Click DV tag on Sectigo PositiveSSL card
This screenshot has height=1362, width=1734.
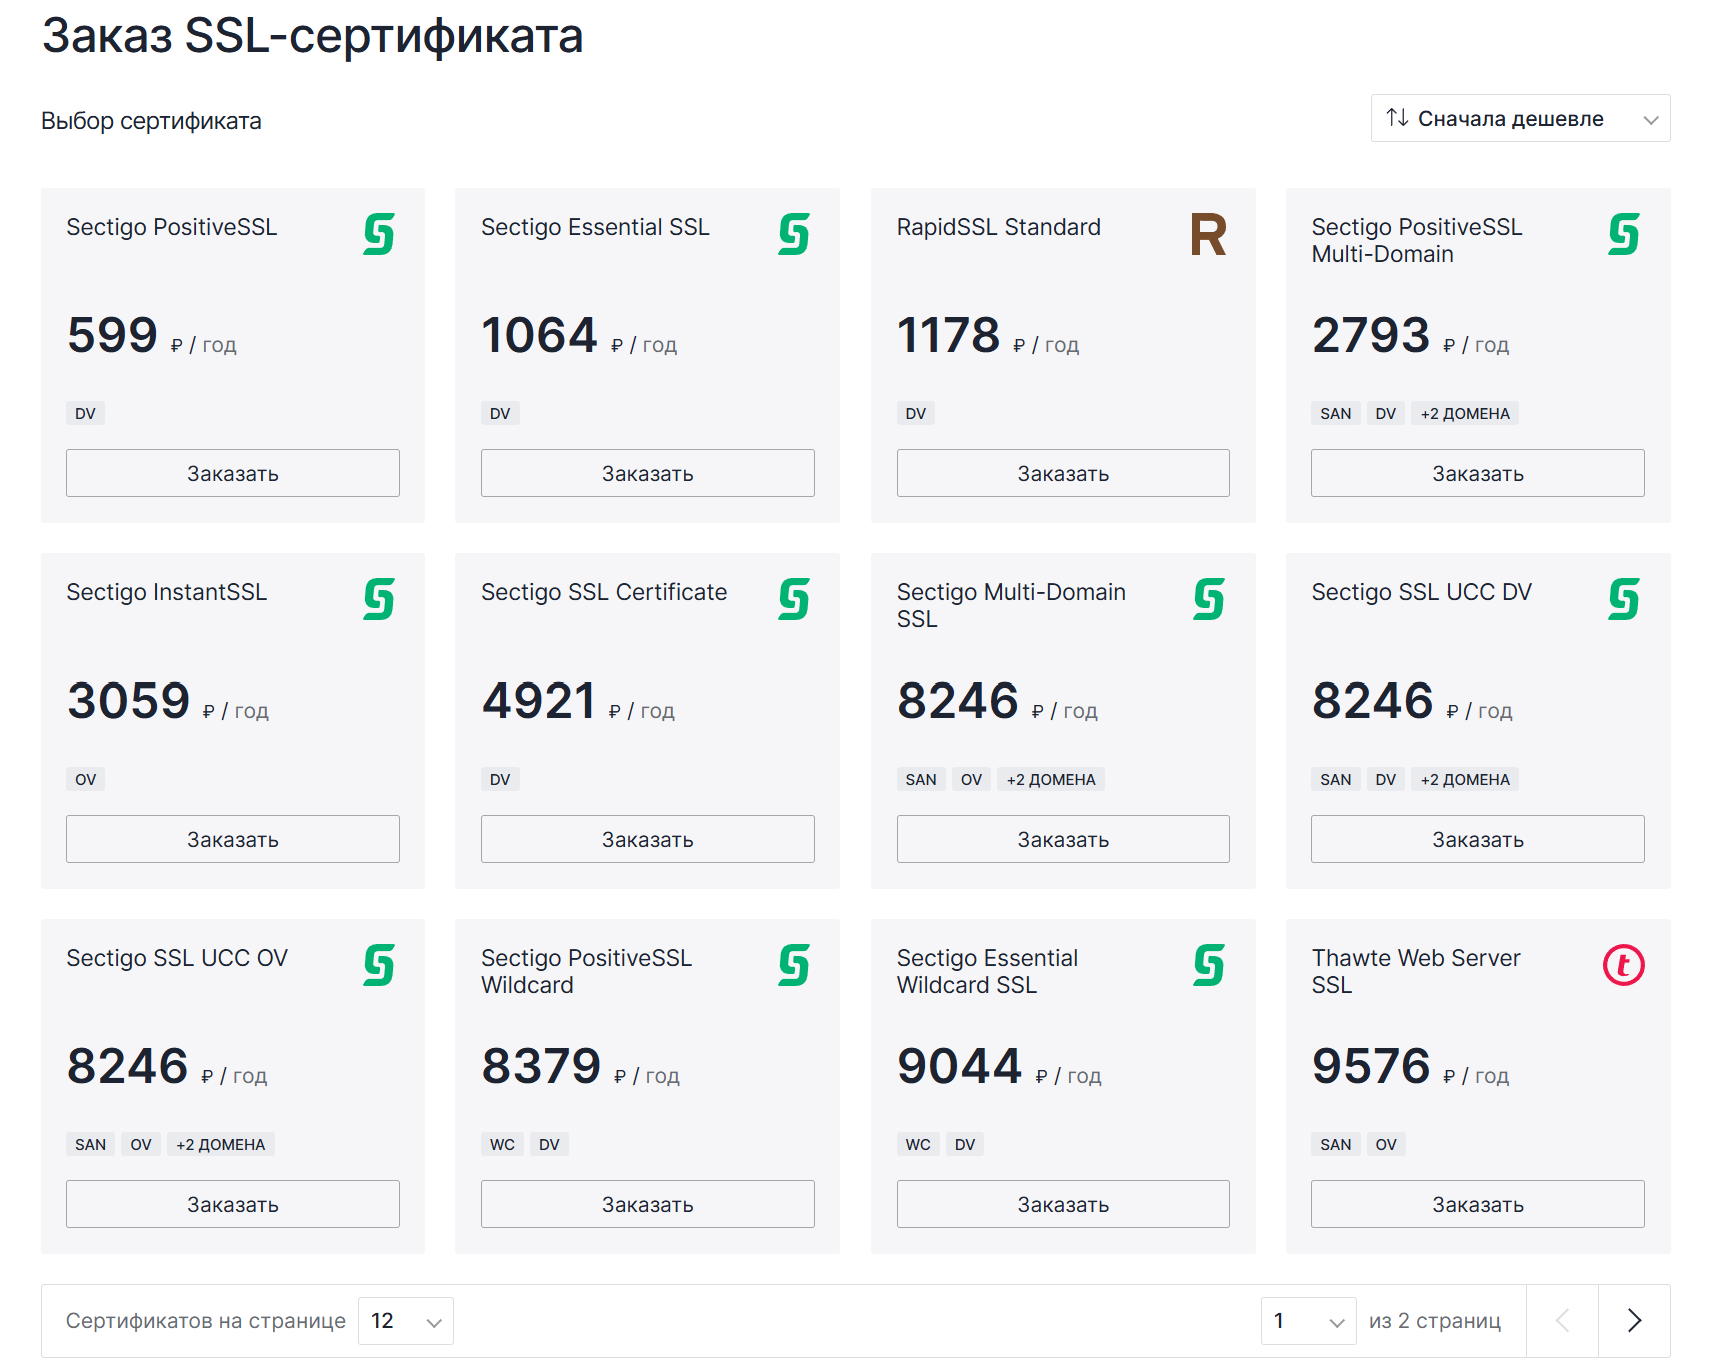85,413
